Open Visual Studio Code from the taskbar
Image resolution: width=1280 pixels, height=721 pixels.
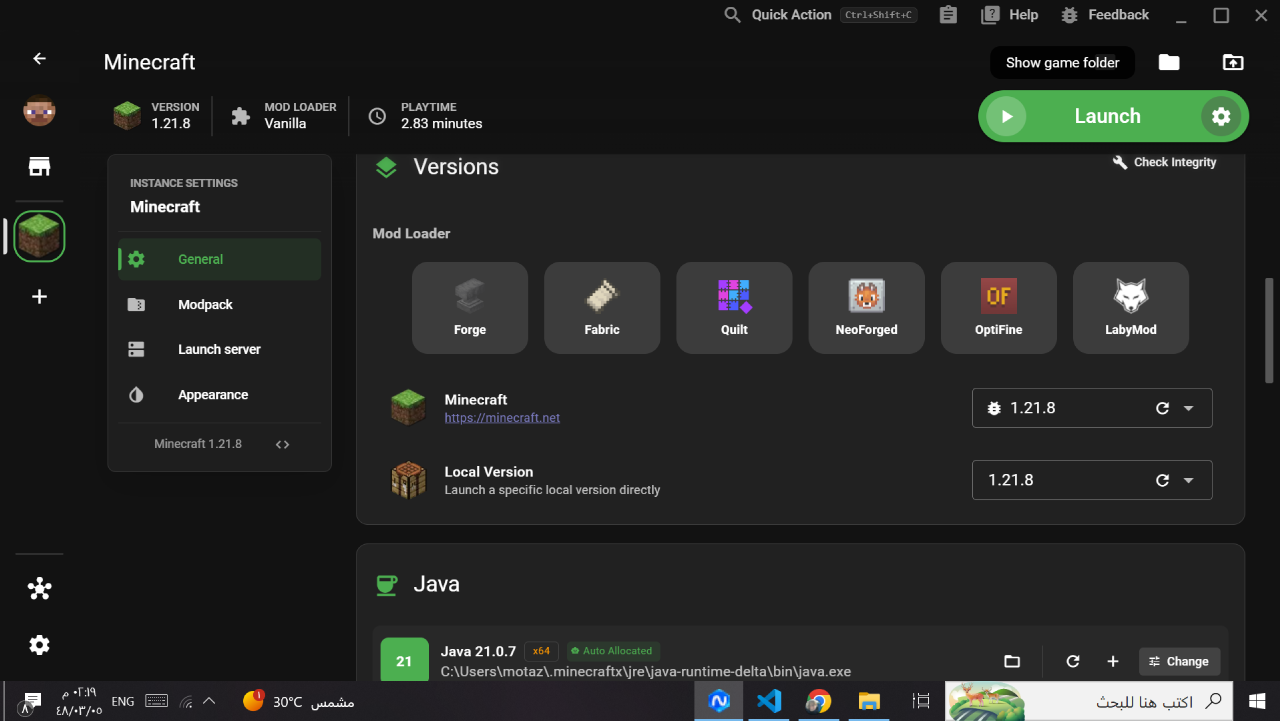[x=769, y=701]
